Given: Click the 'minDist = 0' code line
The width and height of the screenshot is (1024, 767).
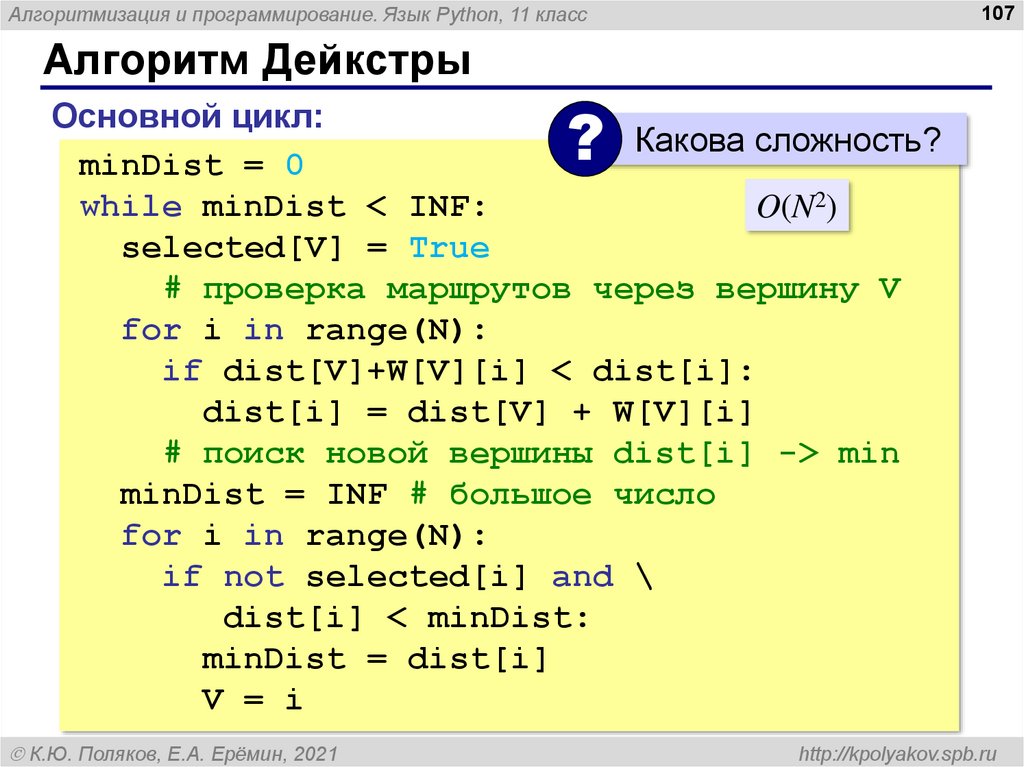Looking at the screenshot, I should click(191, 165).
